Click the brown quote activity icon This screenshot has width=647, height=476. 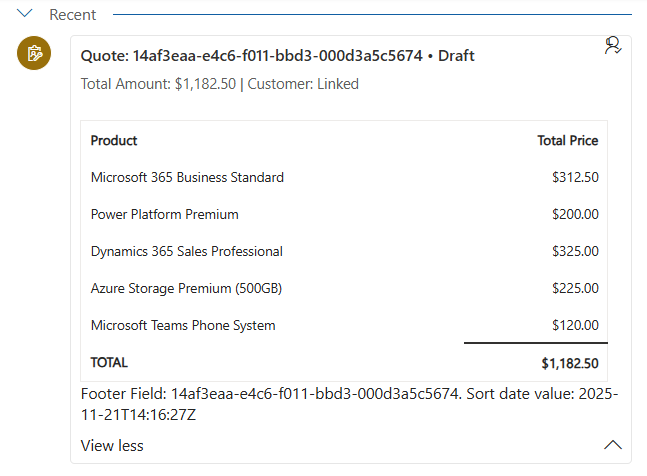(x=34, y=54)
